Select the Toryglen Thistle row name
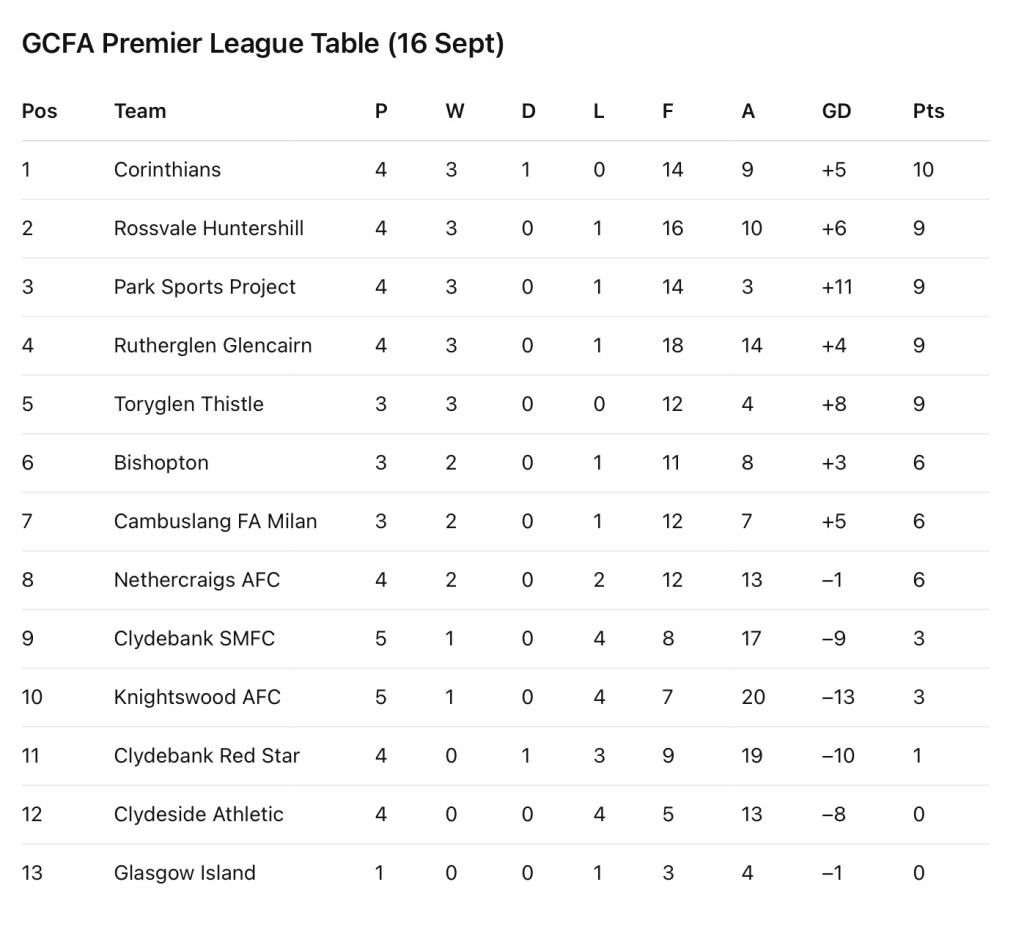The height and width of the screenshot is (934, 1024). tap(189, 404)
